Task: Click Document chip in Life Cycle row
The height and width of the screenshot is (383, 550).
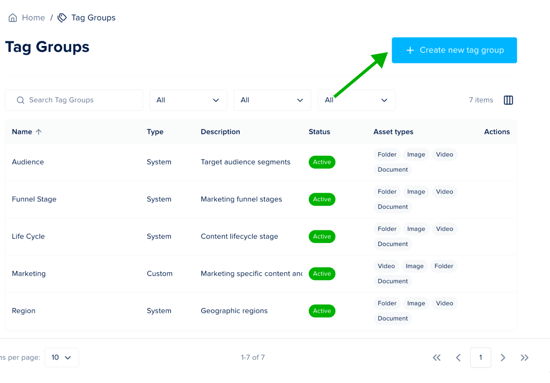Action: [x=393, y=244]
